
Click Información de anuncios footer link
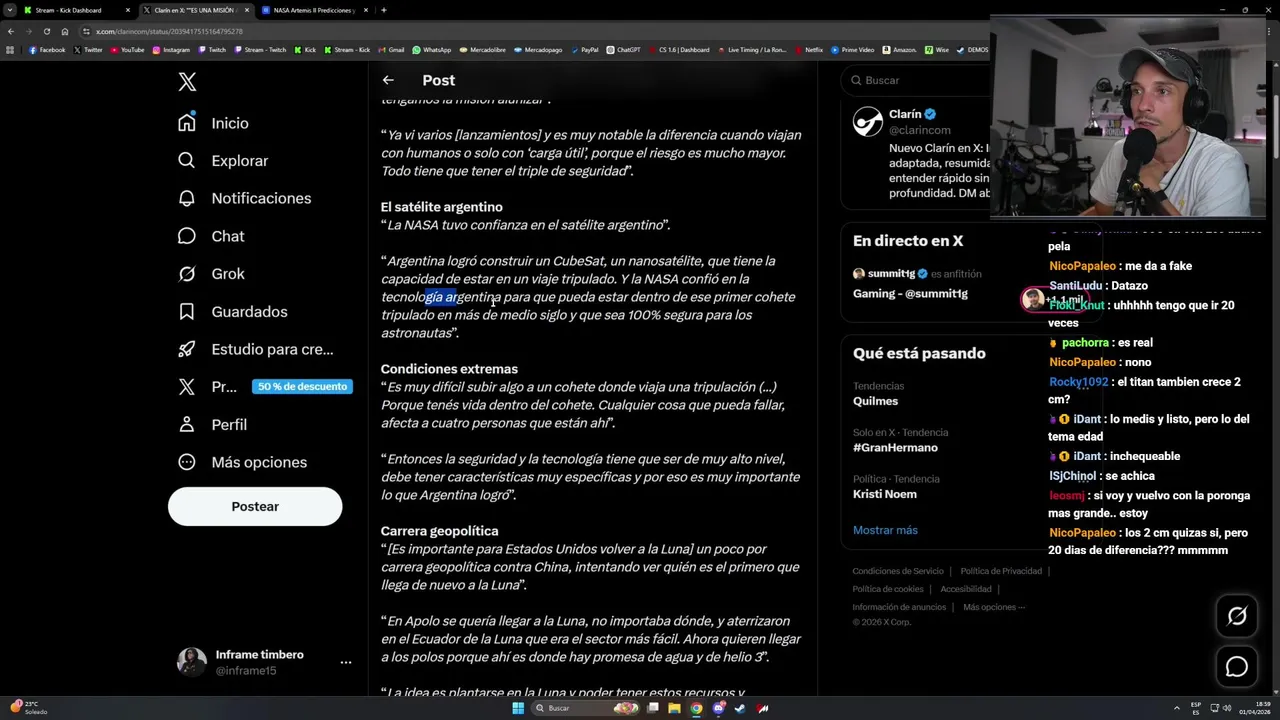[x=899, y=607]
